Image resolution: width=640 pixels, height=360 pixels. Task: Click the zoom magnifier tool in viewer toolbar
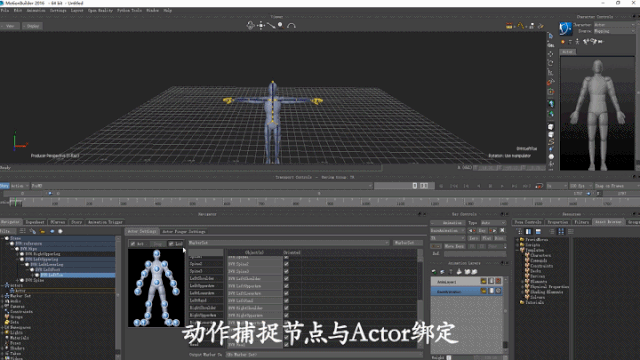coord(280,25)
